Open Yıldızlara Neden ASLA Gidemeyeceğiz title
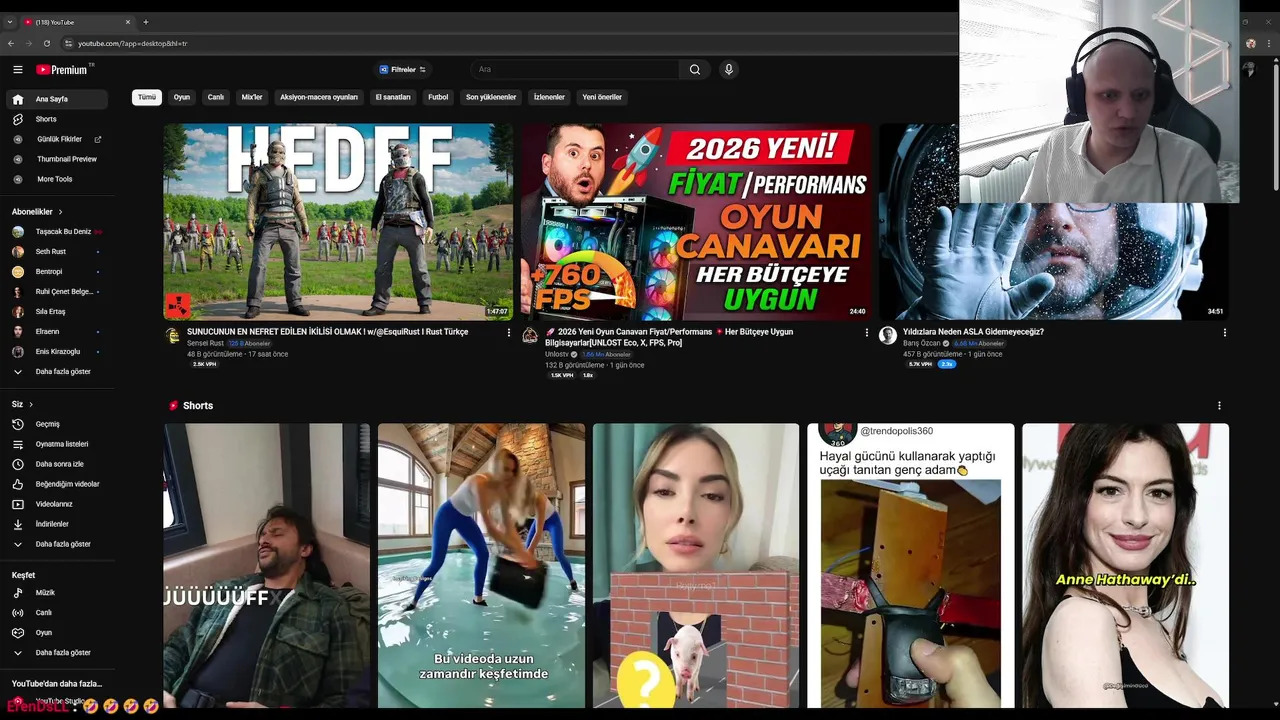 pos(973,332)
